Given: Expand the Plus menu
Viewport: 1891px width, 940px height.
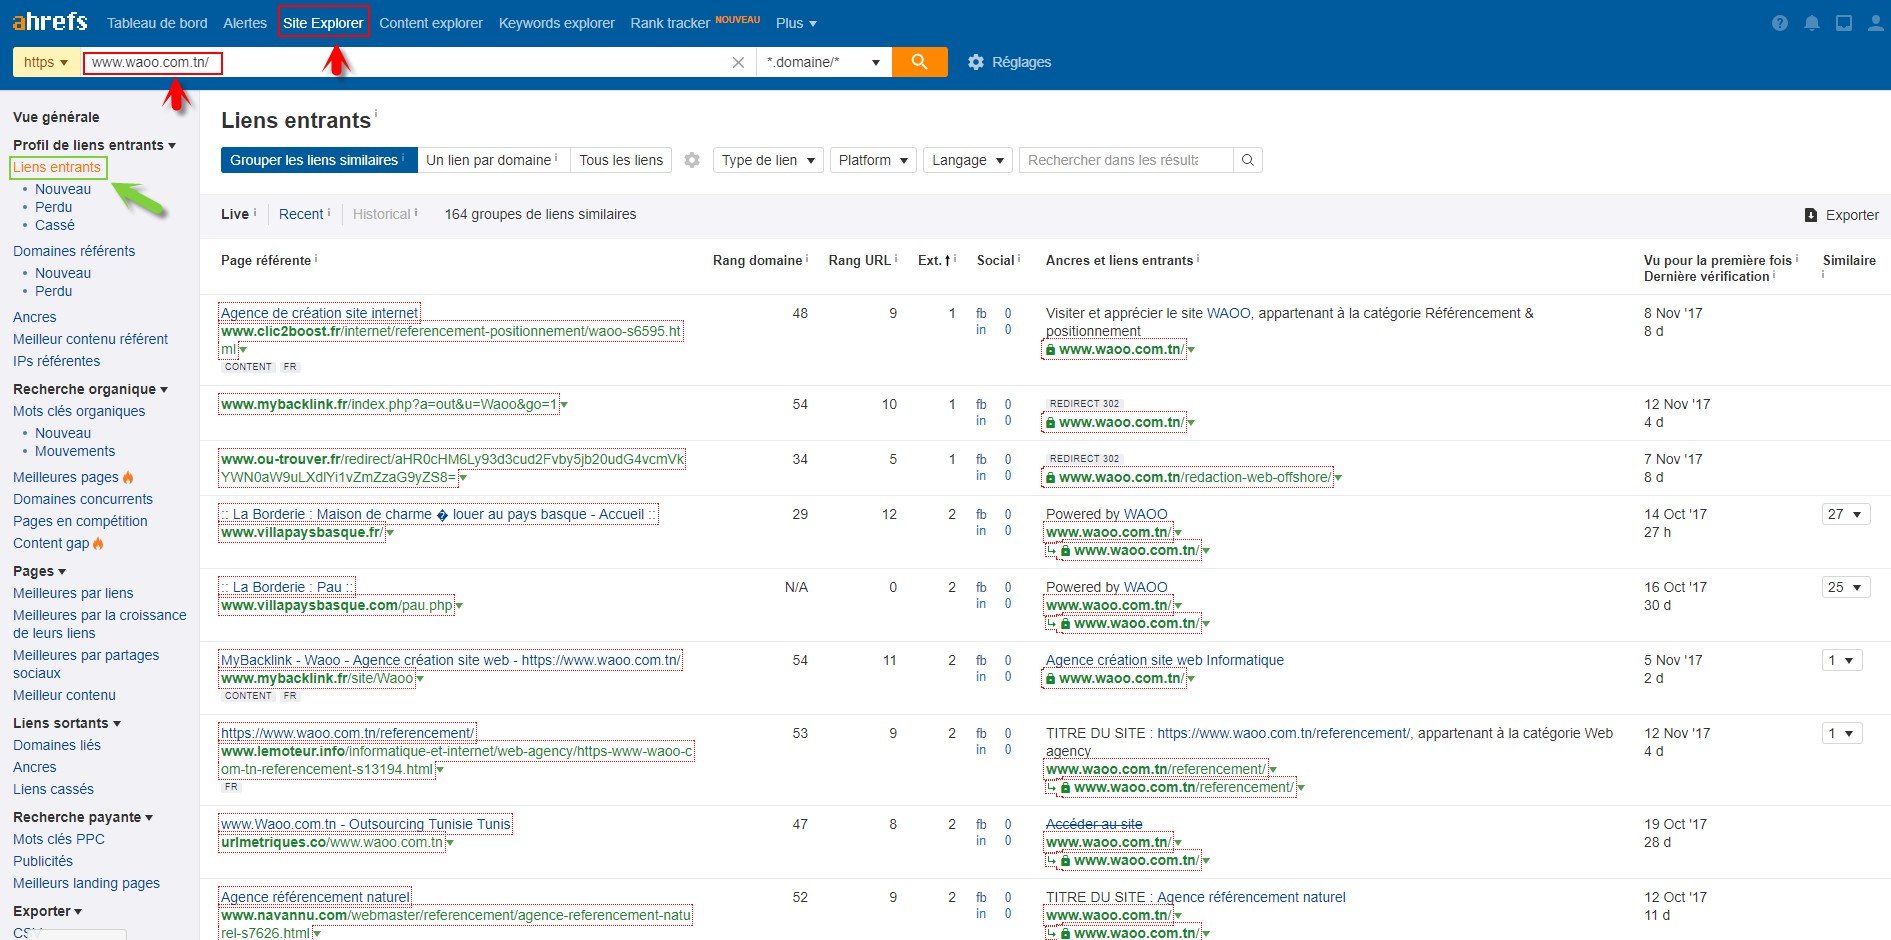Looking at the screenshot, I should (796, 23).
